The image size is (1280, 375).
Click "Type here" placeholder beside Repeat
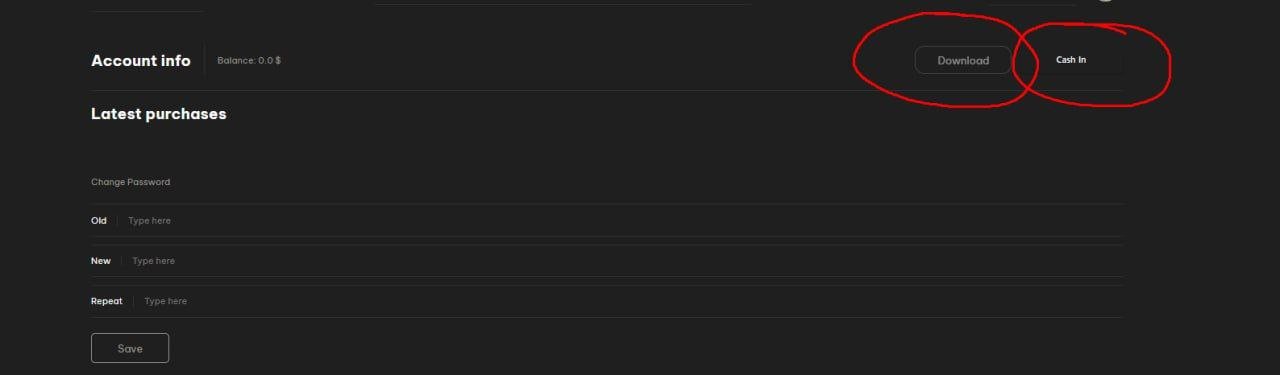[x=166, y=301]
